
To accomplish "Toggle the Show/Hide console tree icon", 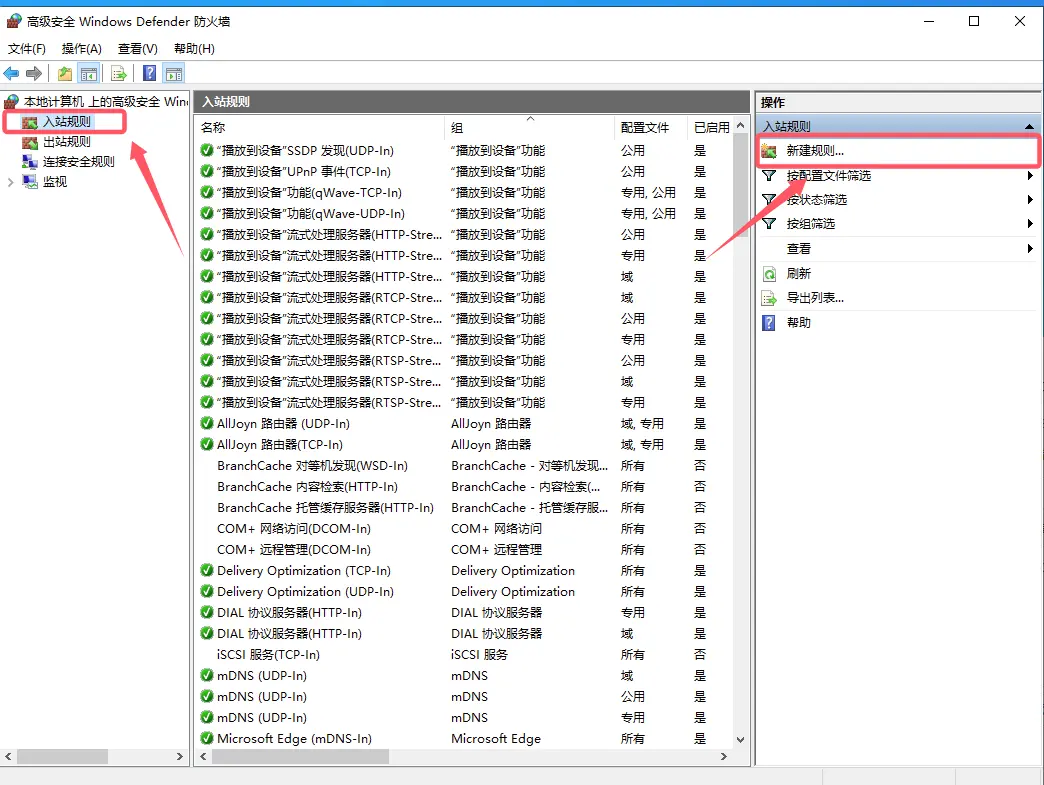I will tap(89, 73).
